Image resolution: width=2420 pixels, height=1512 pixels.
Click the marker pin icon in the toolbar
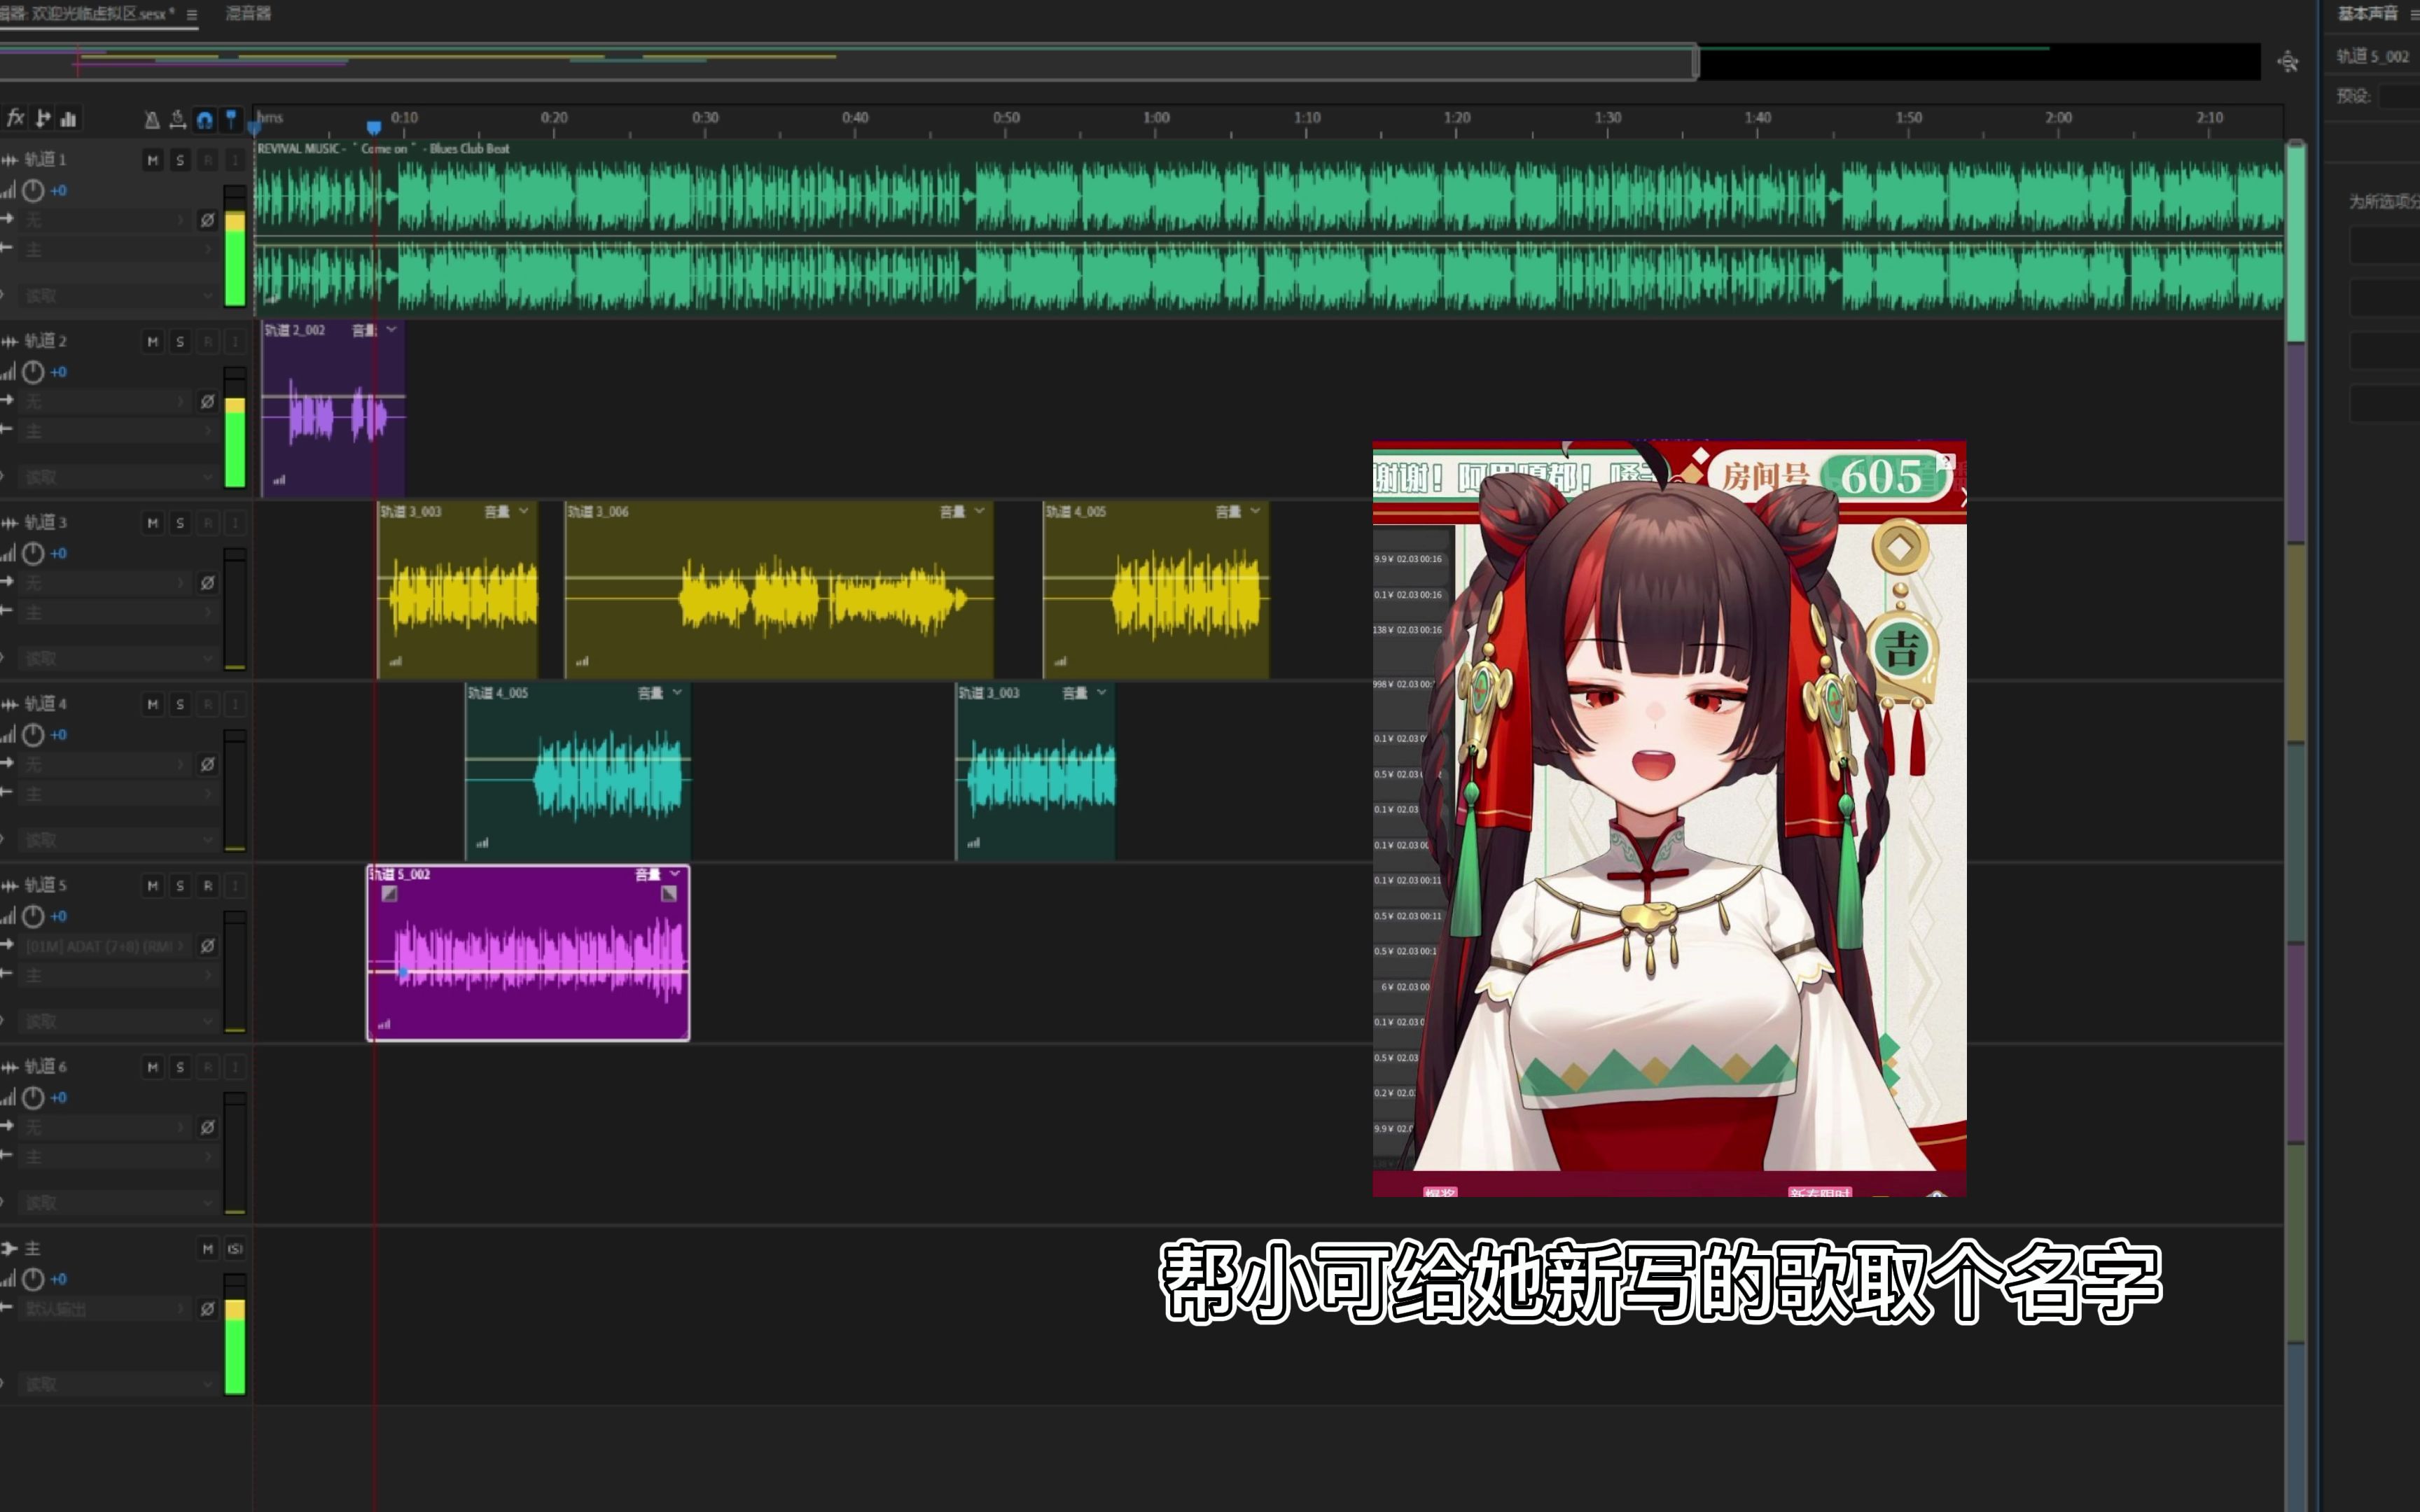(231, 120)
